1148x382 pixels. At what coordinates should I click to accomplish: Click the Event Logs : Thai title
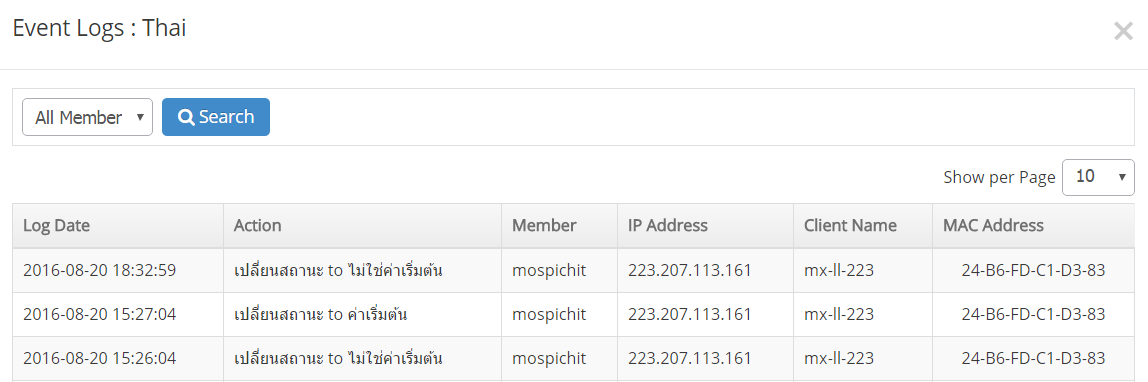point(100,29)
